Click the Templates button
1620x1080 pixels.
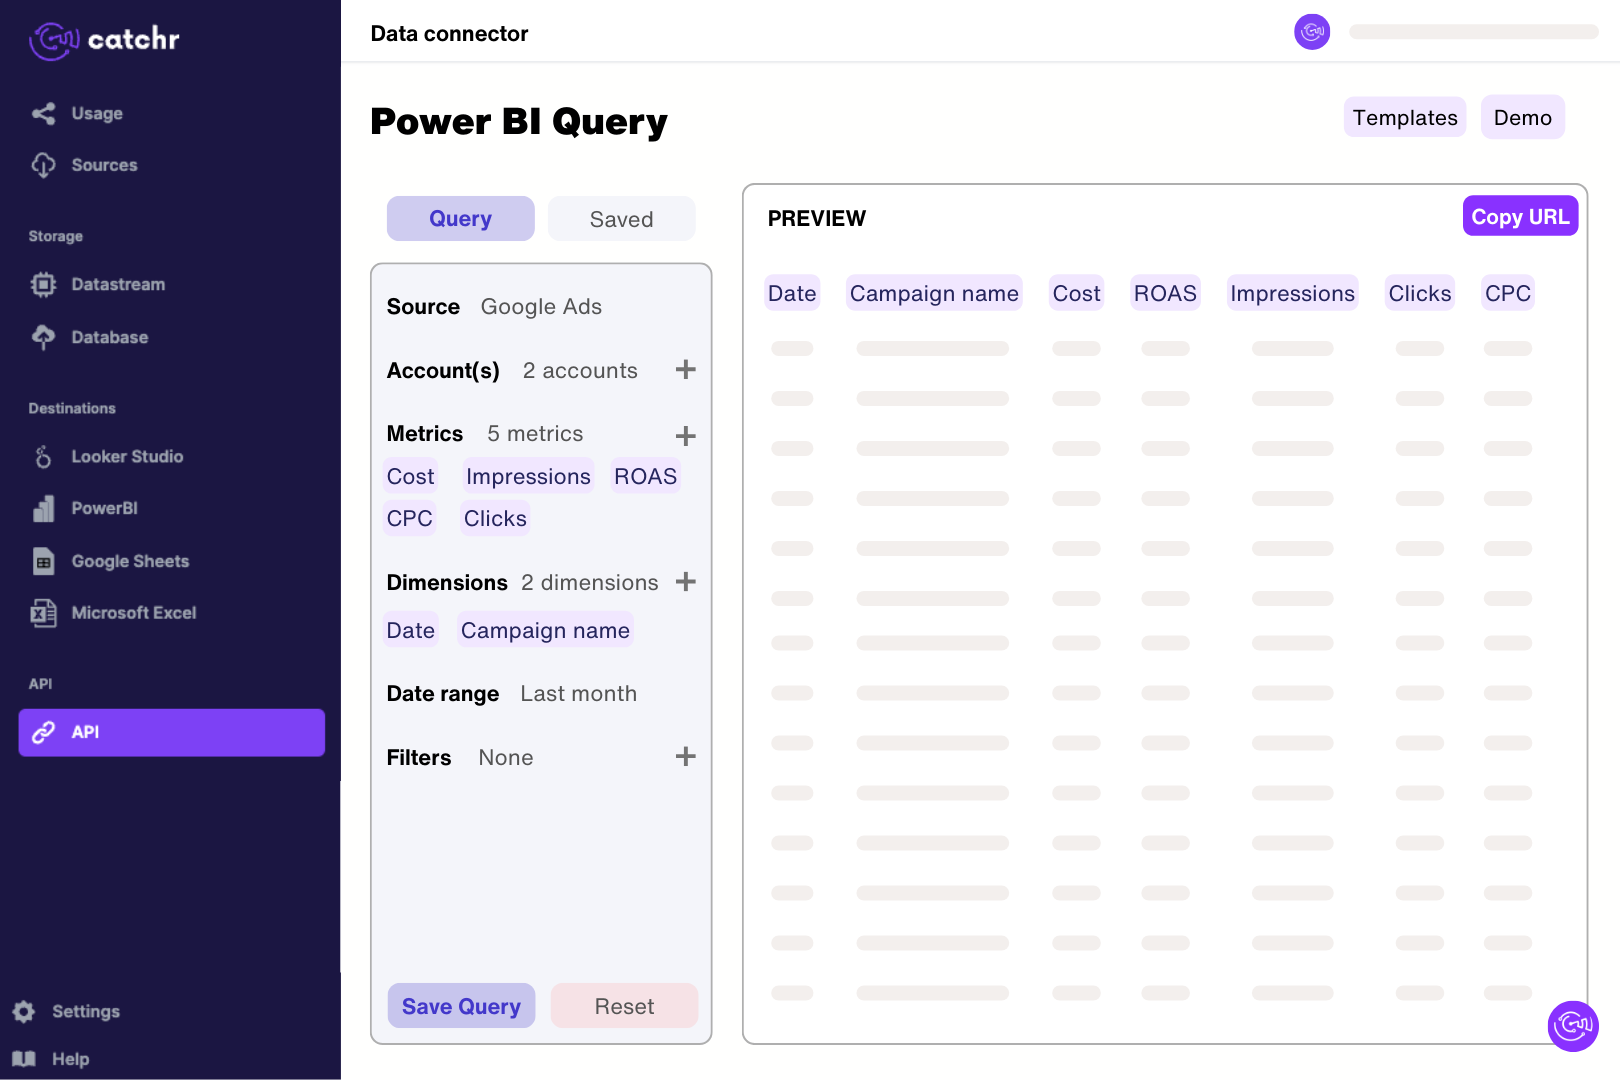click(x=1405, y=118)
